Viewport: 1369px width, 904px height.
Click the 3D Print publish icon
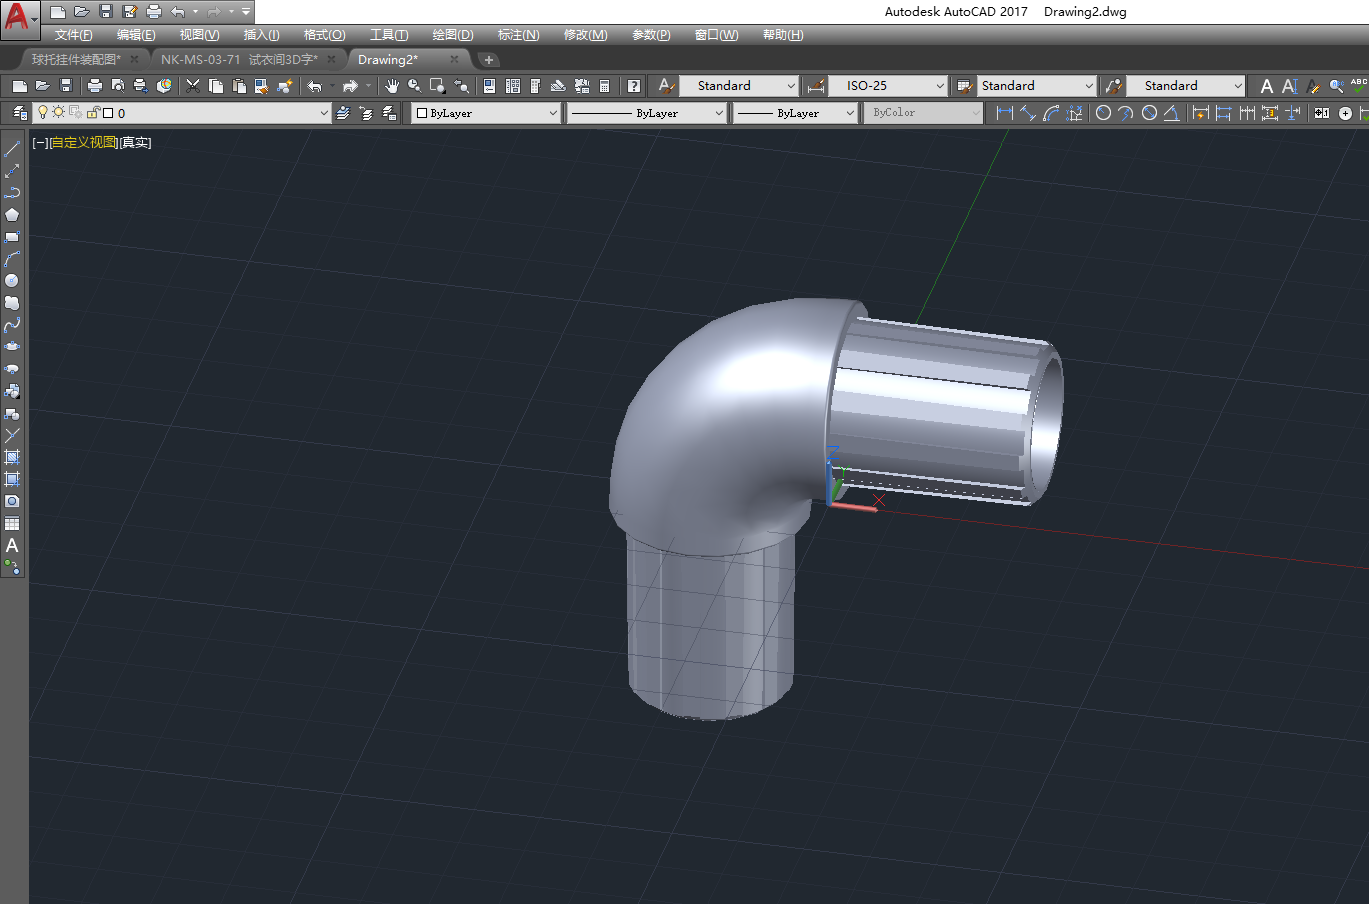(x=164, y=86)
